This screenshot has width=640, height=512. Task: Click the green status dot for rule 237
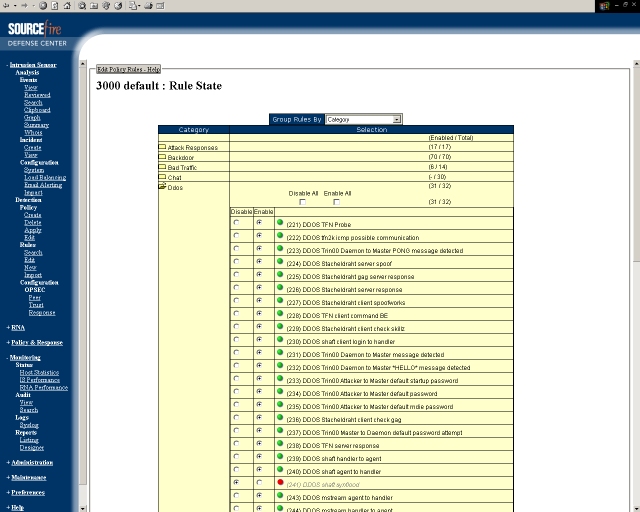[280, 430]
